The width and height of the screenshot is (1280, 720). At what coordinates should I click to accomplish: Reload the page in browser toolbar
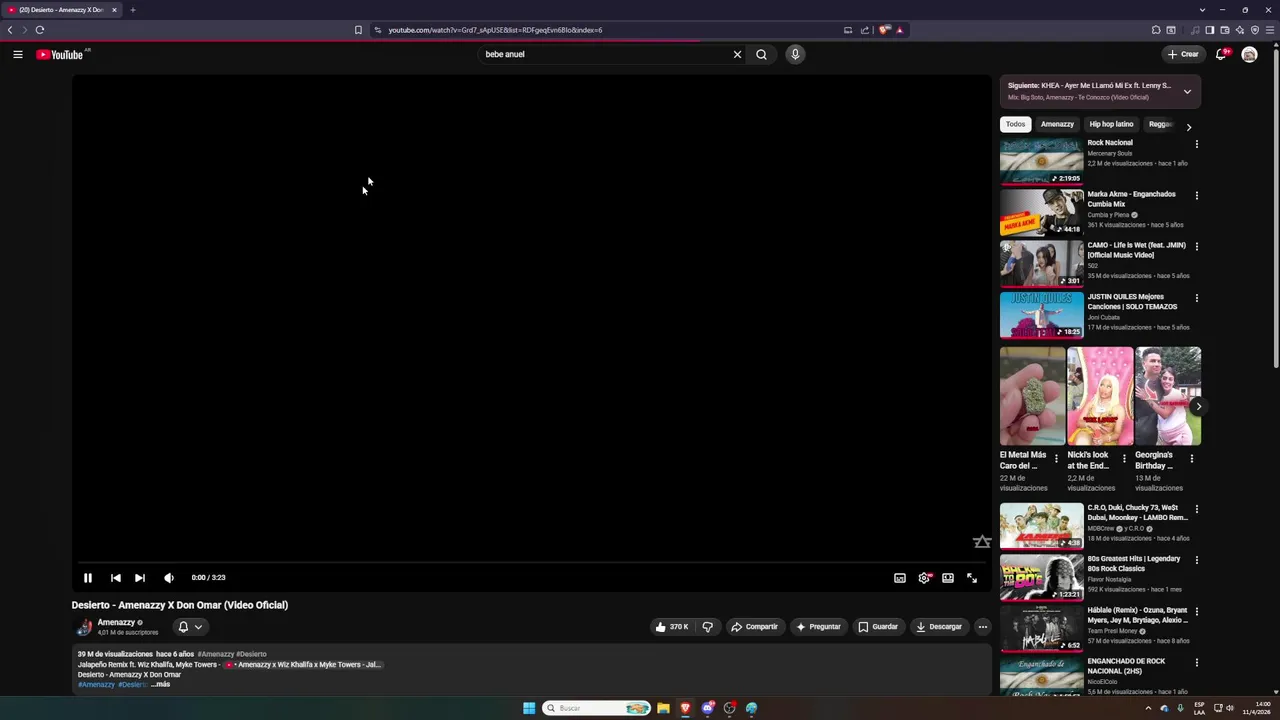pos(40,30)
